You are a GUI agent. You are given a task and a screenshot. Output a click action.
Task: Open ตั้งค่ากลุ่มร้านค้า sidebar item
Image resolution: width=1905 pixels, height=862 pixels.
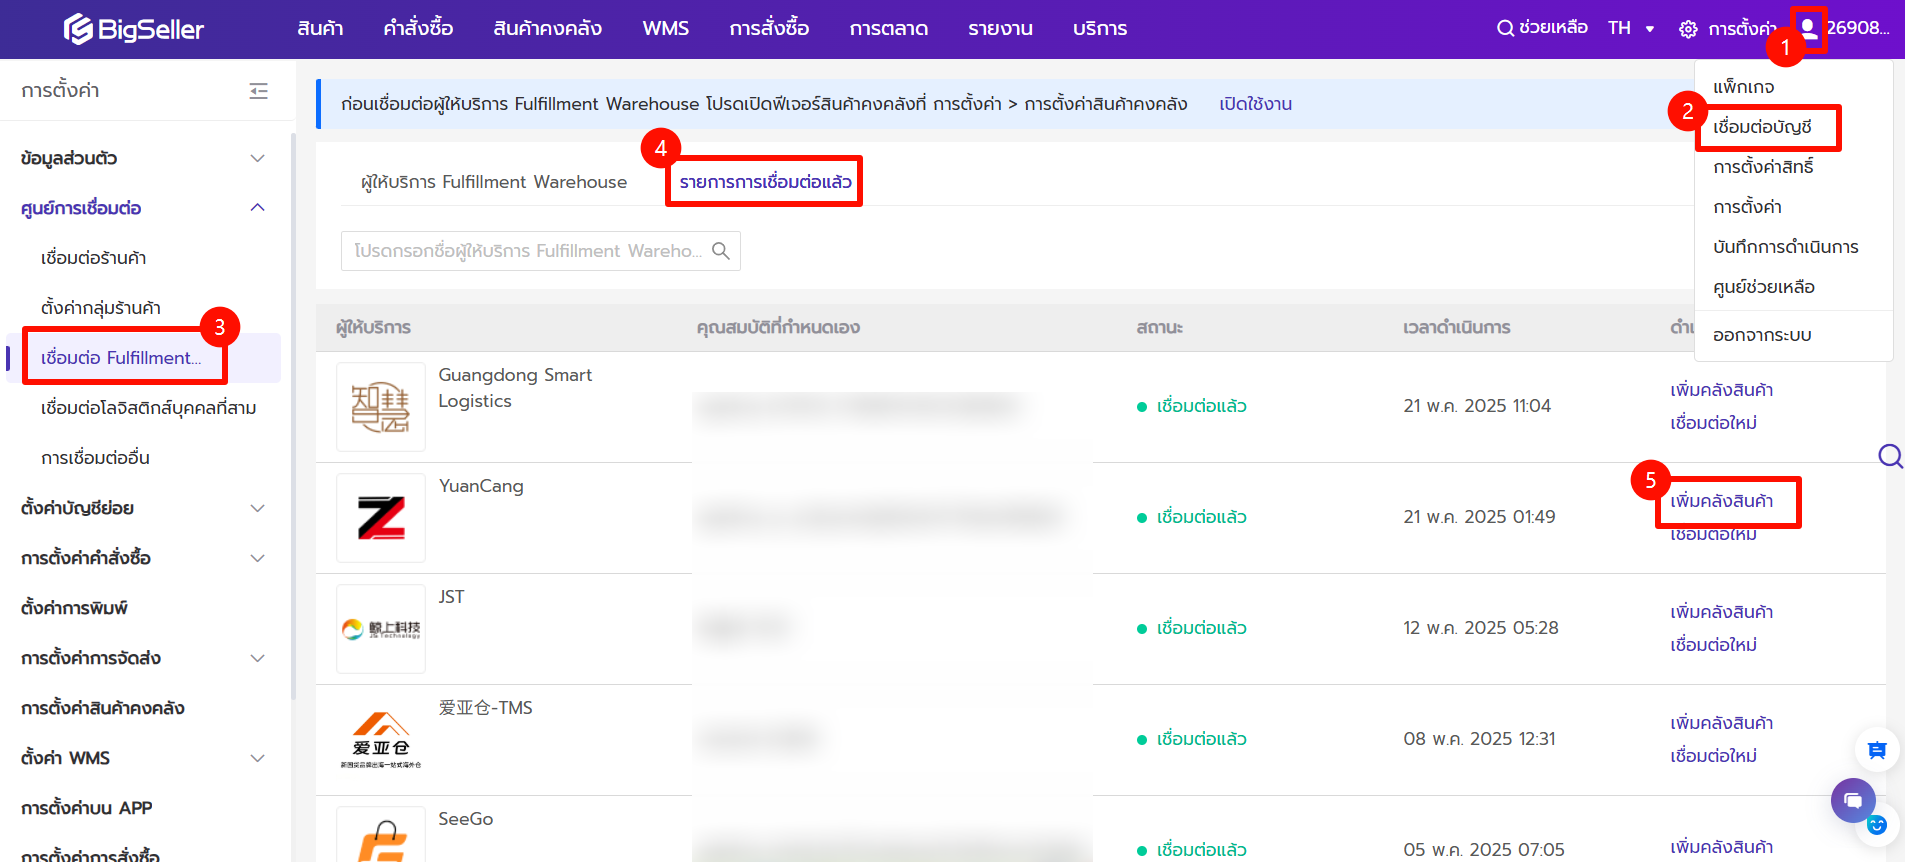(x=100, y=308)
